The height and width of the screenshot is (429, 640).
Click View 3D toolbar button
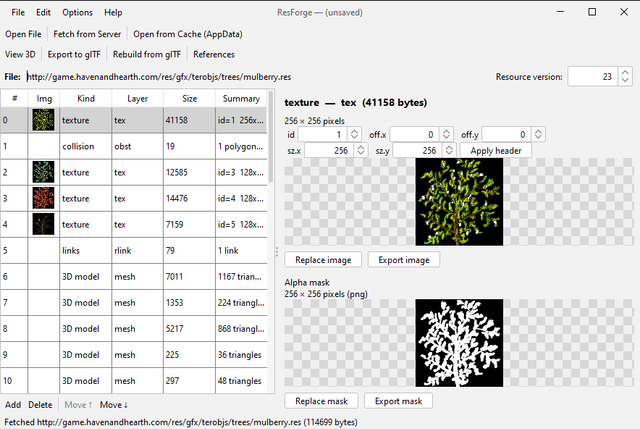pos(20,54)
